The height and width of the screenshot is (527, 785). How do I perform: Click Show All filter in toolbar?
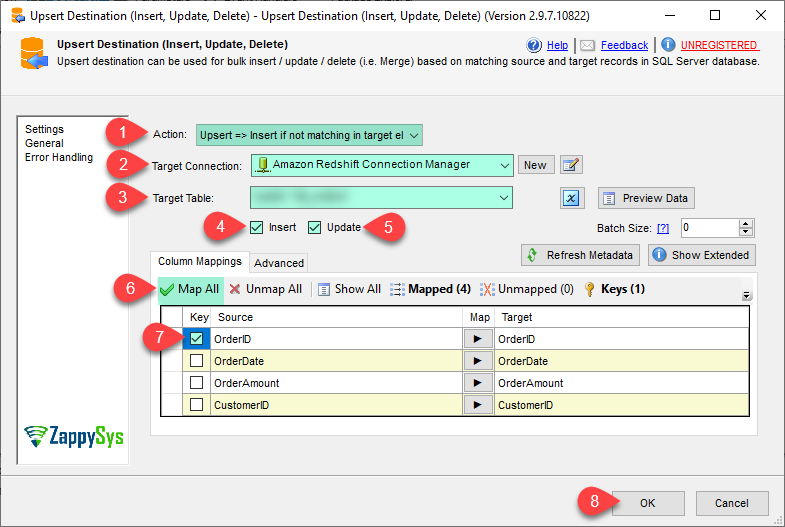coord(349,289)
